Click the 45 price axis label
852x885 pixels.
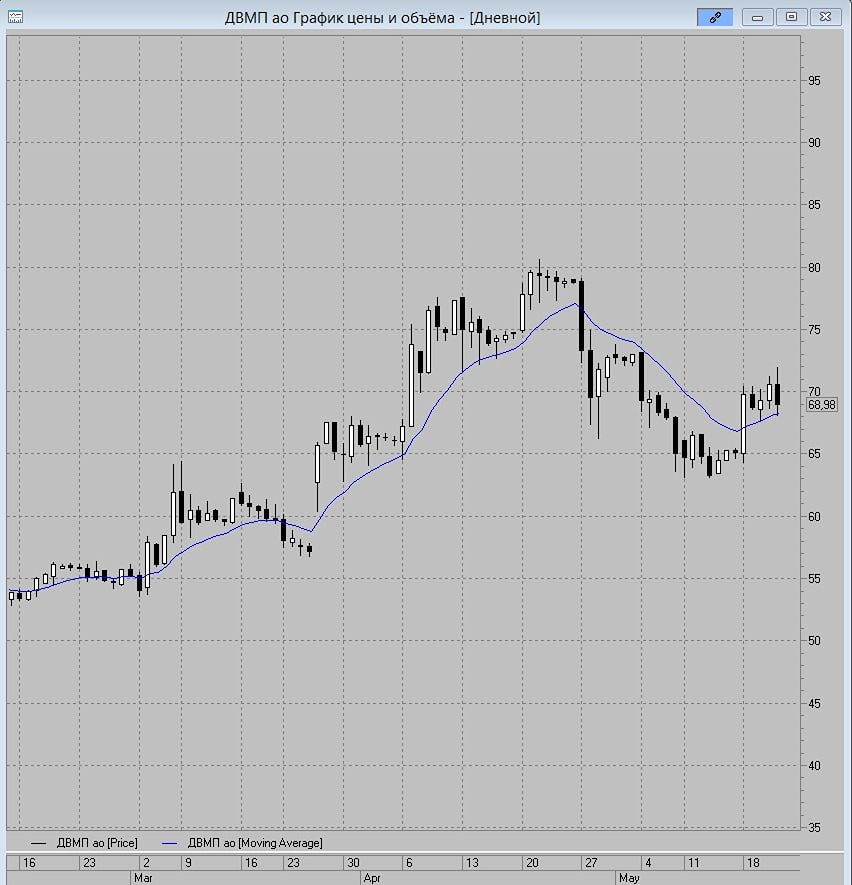(814, 703)
